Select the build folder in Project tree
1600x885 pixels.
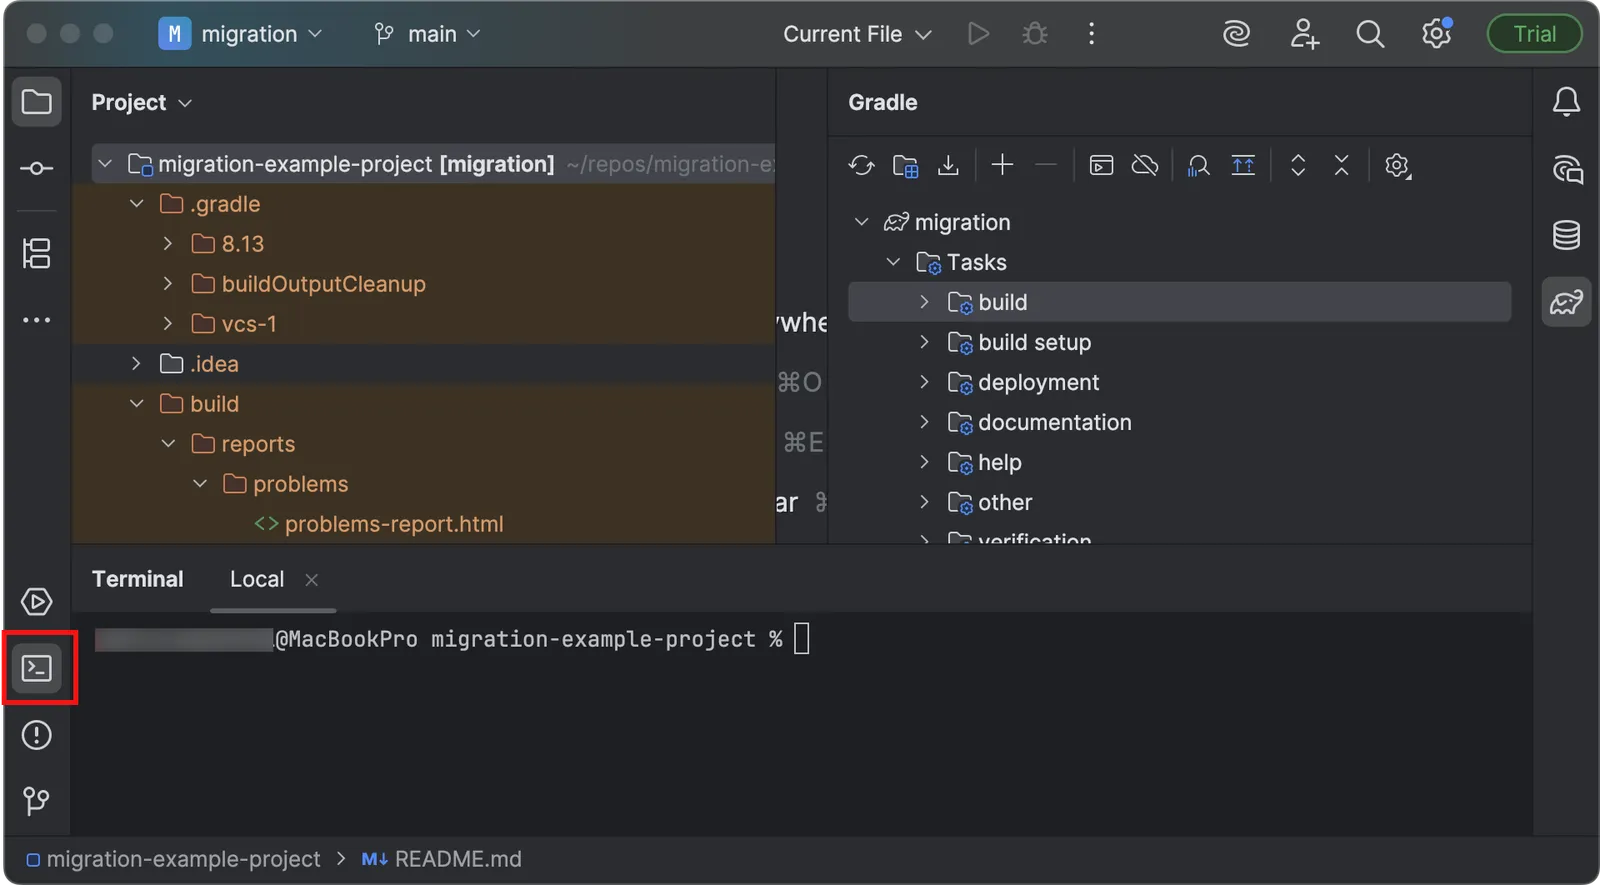coord(214,404)
